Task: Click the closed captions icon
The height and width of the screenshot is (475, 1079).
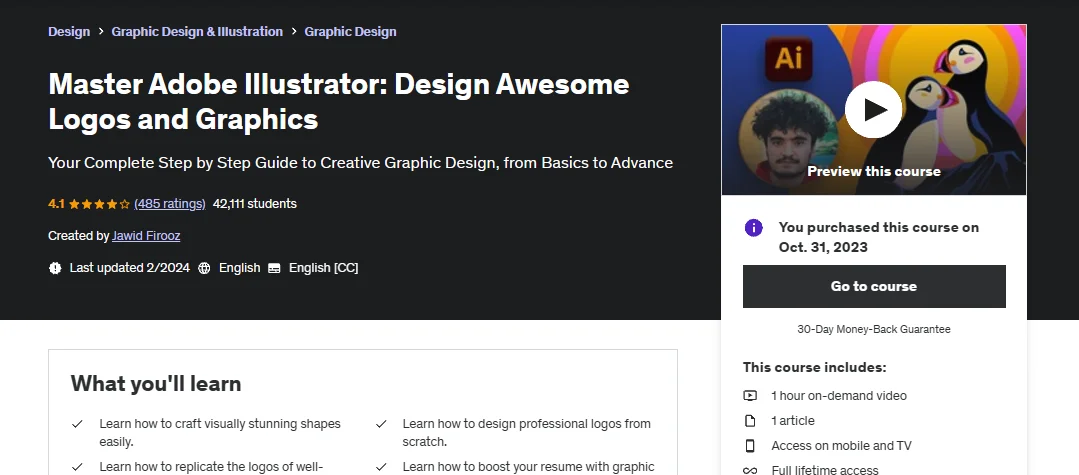Action: click(274, 268)
